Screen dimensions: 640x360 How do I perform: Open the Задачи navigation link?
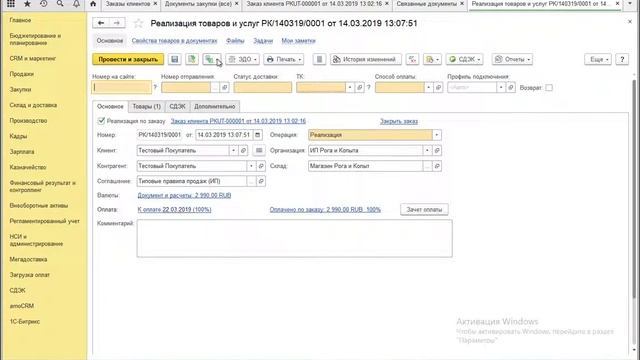[x=263, y=41]
